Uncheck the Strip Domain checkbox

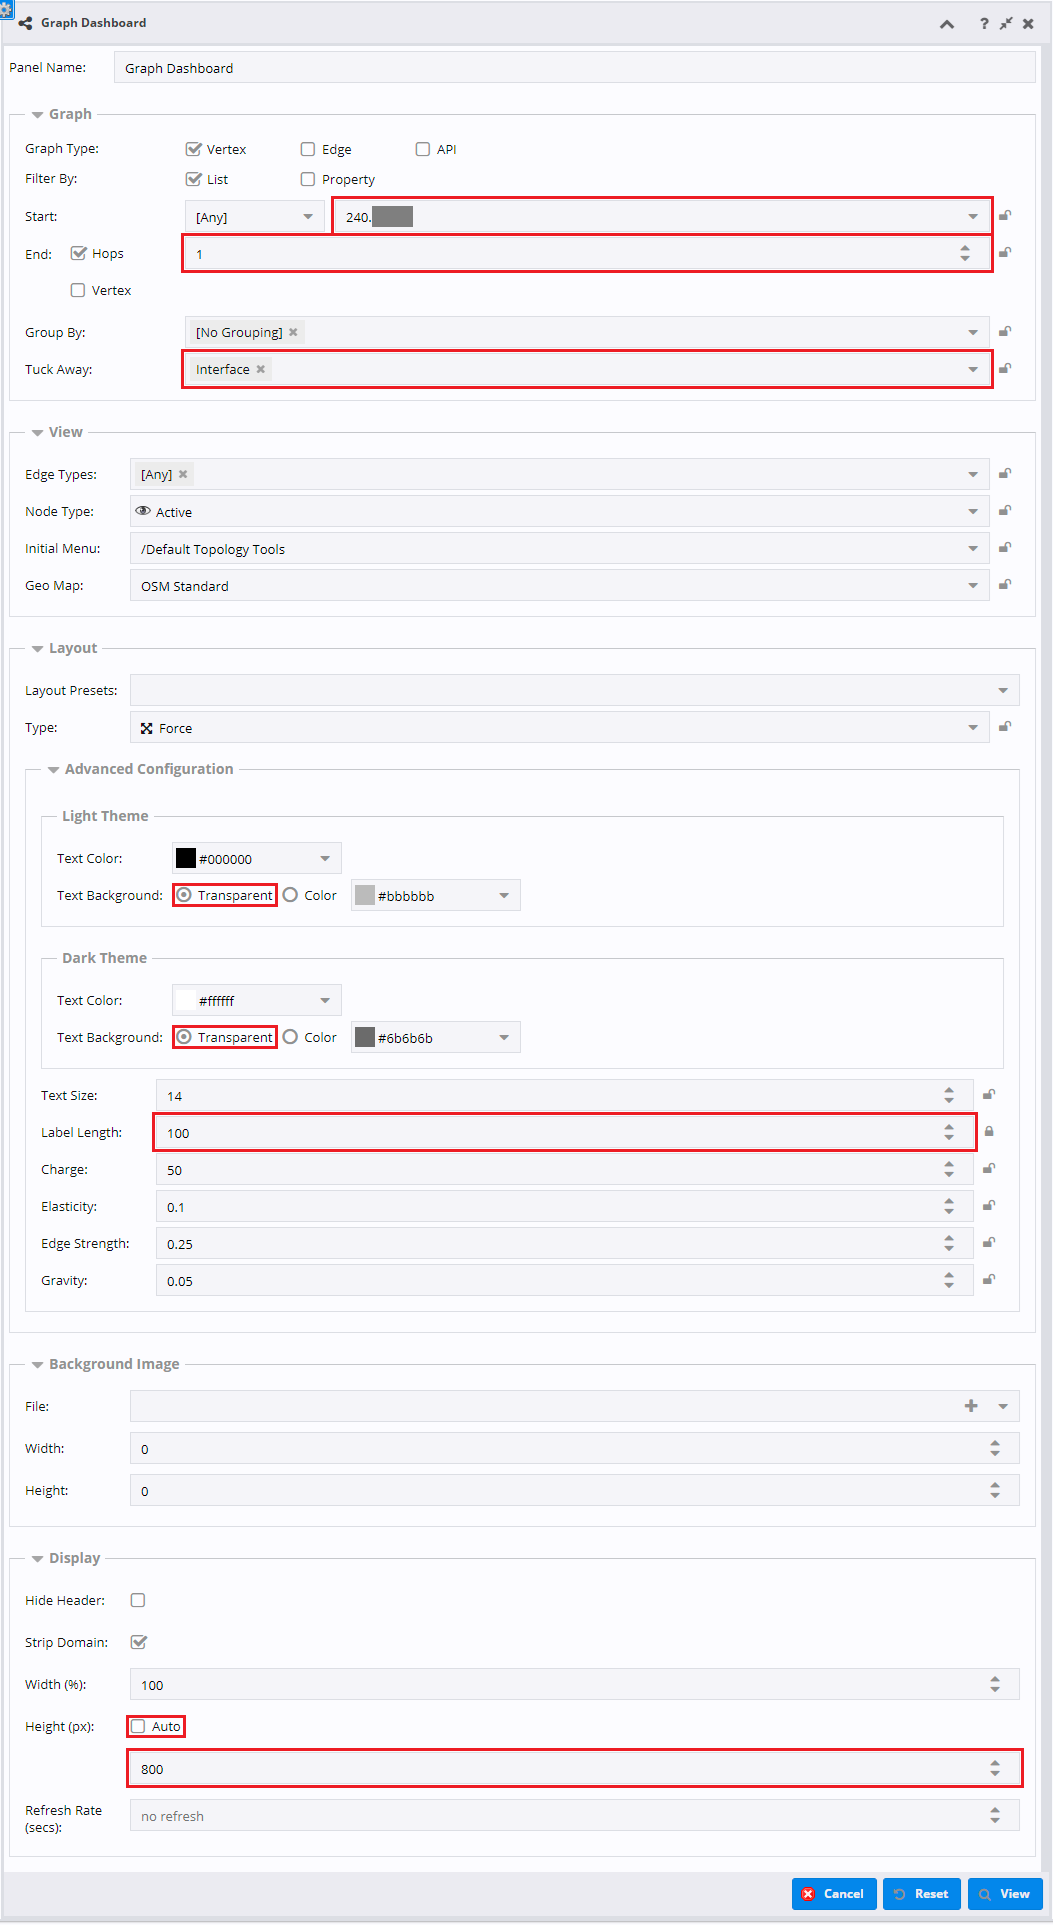click(x=139, y=1642)
